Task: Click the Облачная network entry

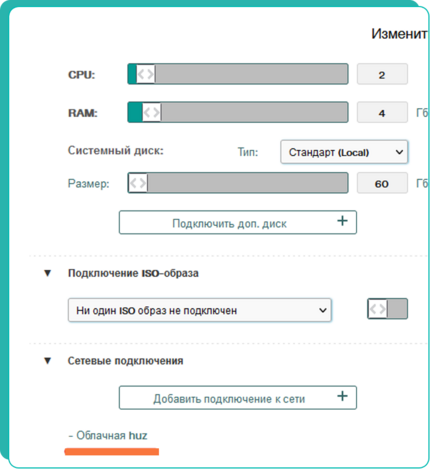Action: (108, 435)
